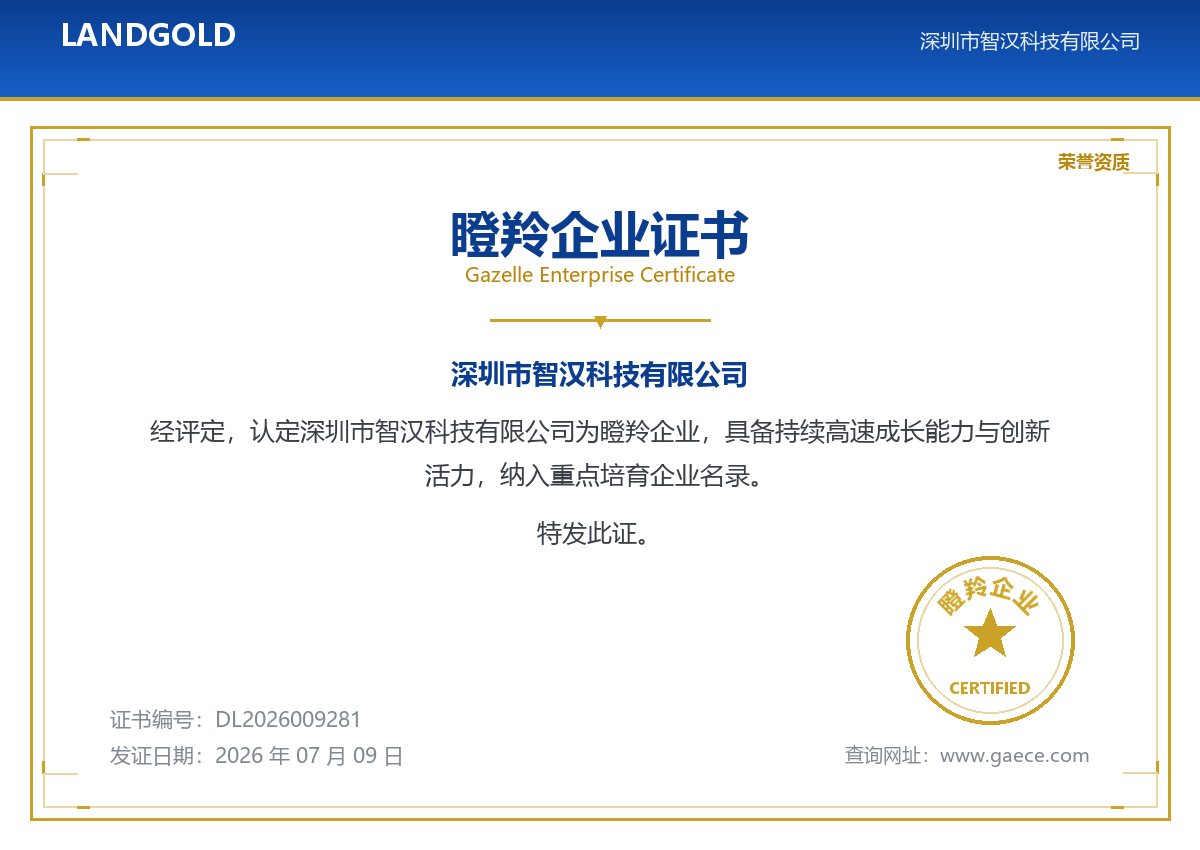Click the 瞪羚企业证书 title

(600, 236)
